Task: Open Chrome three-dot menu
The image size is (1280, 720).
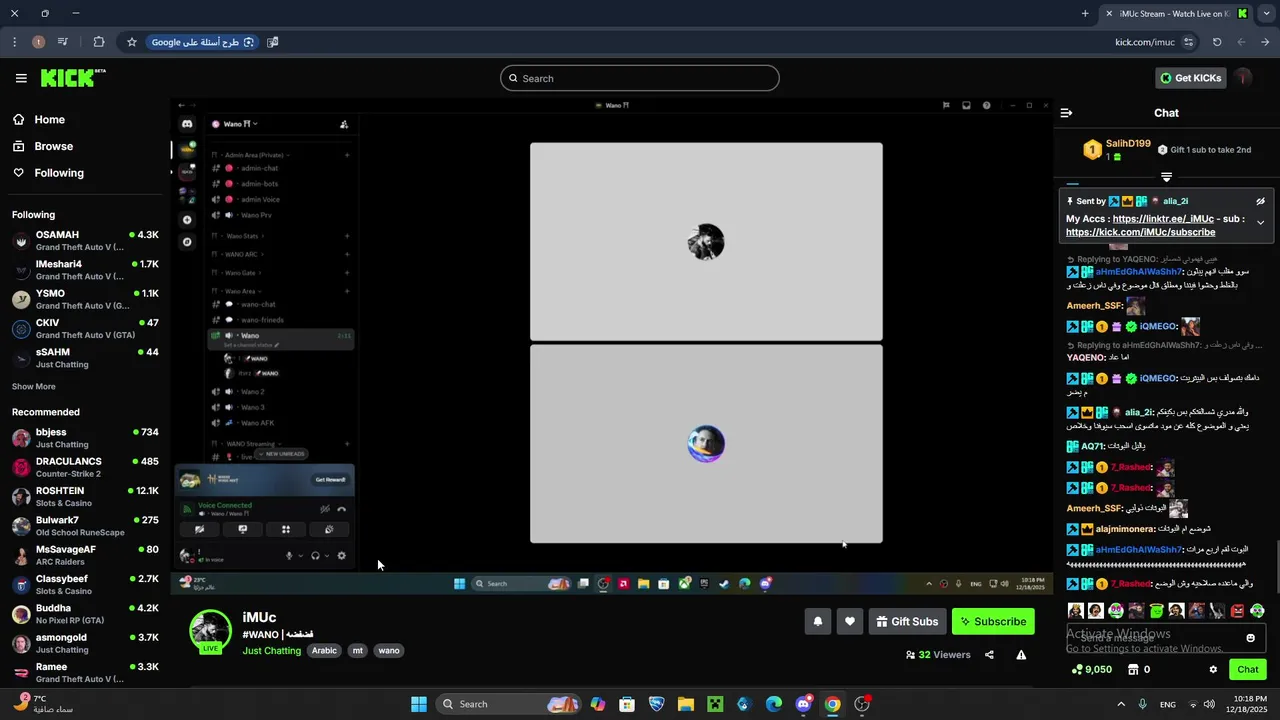Action: click(14, 42)
